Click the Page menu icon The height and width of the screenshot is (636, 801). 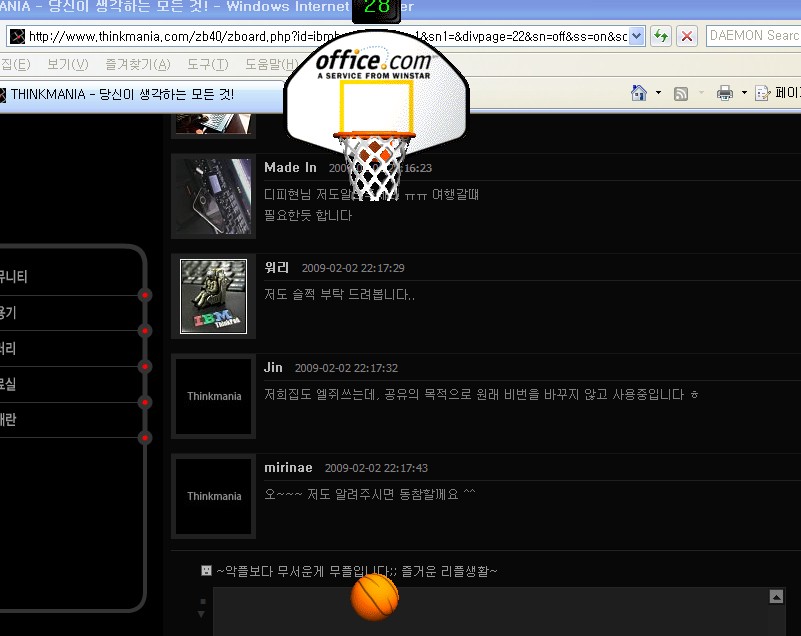click(x=762, y=93)
